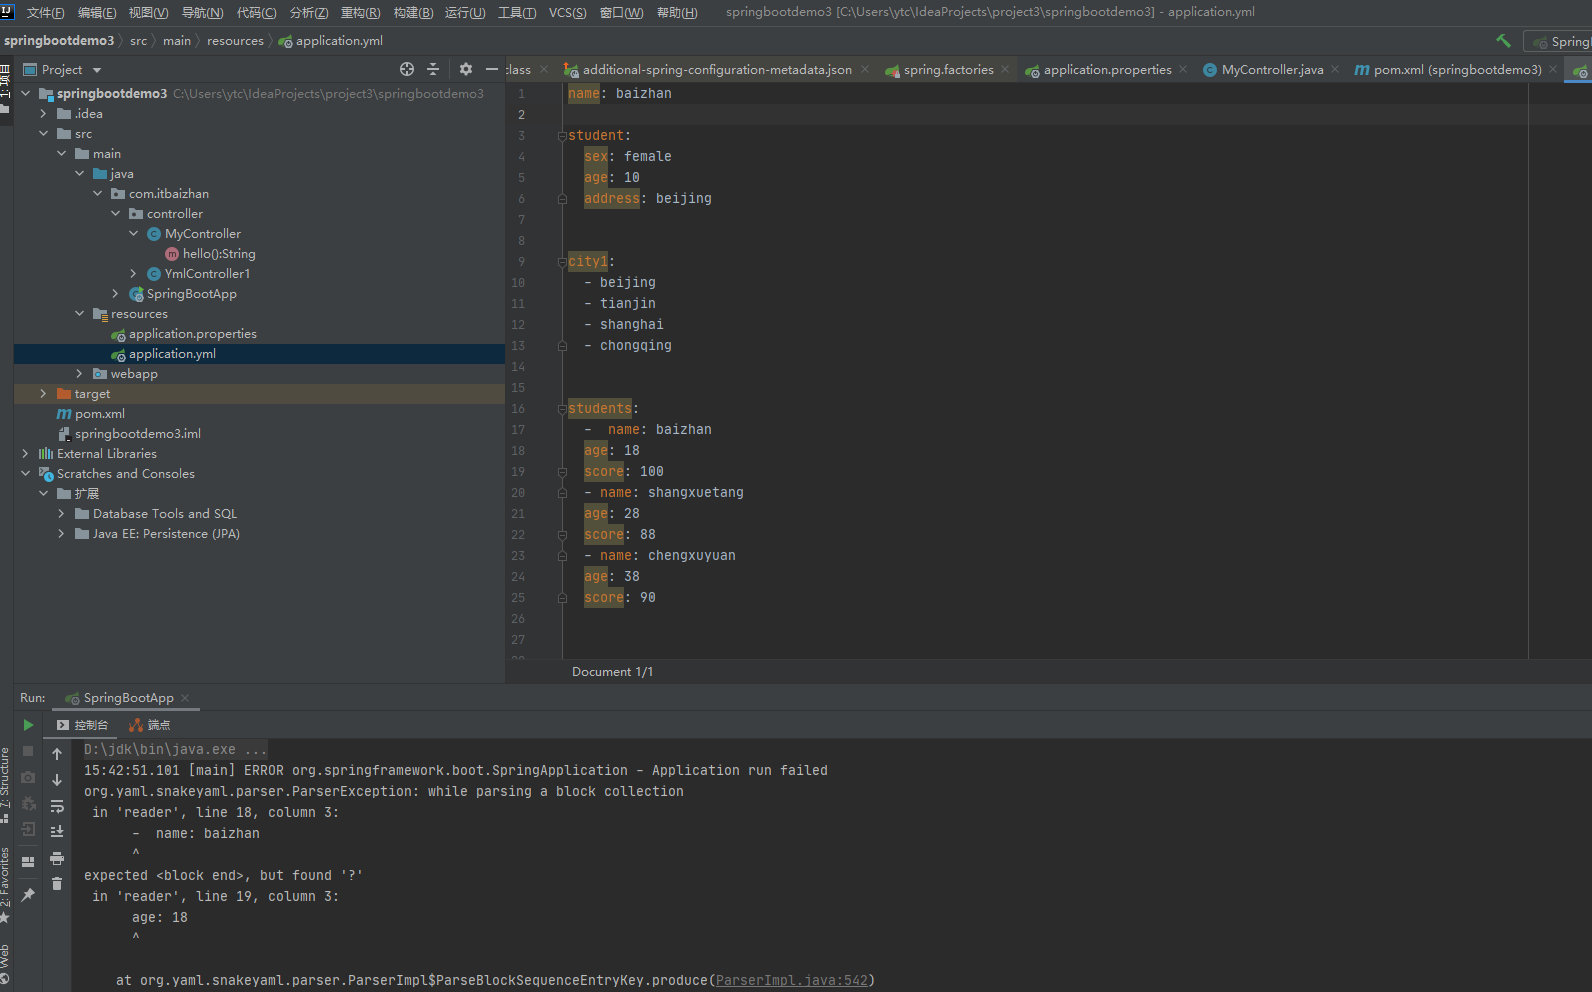Viewport: 1592px width, 992px height.
Task: Collapse the MyController class arrow
Action: pos(133,234)
